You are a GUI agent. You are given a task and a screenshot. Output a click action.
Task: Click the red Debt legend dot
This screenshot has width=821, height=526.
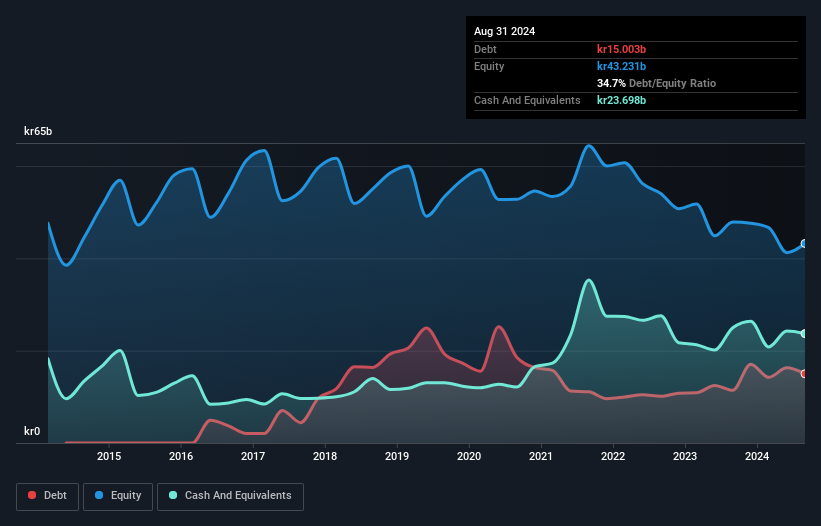(x=32, y=495)
